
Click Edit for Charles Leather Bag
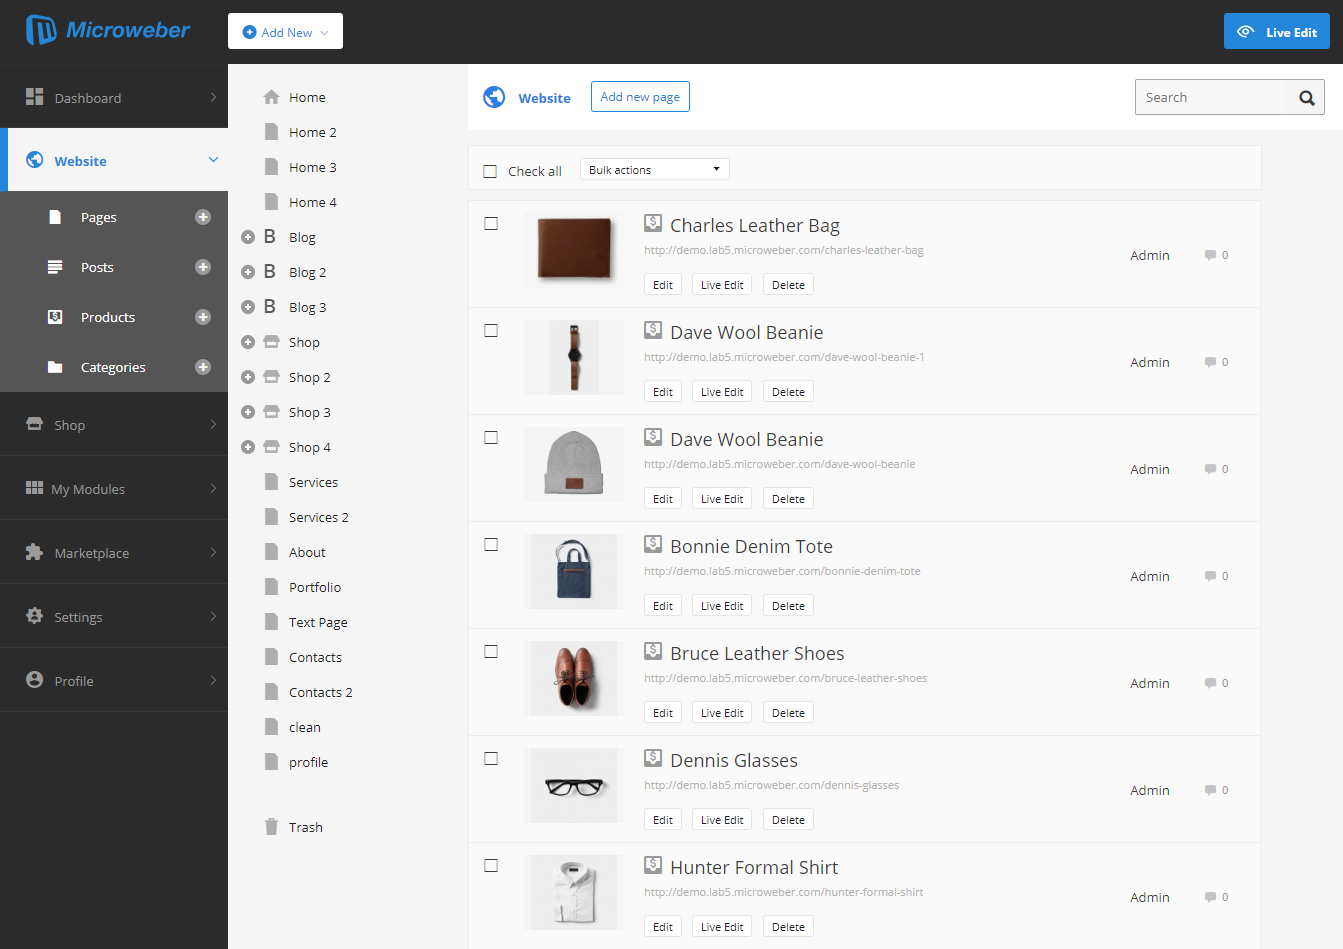[x=663, y=285]
